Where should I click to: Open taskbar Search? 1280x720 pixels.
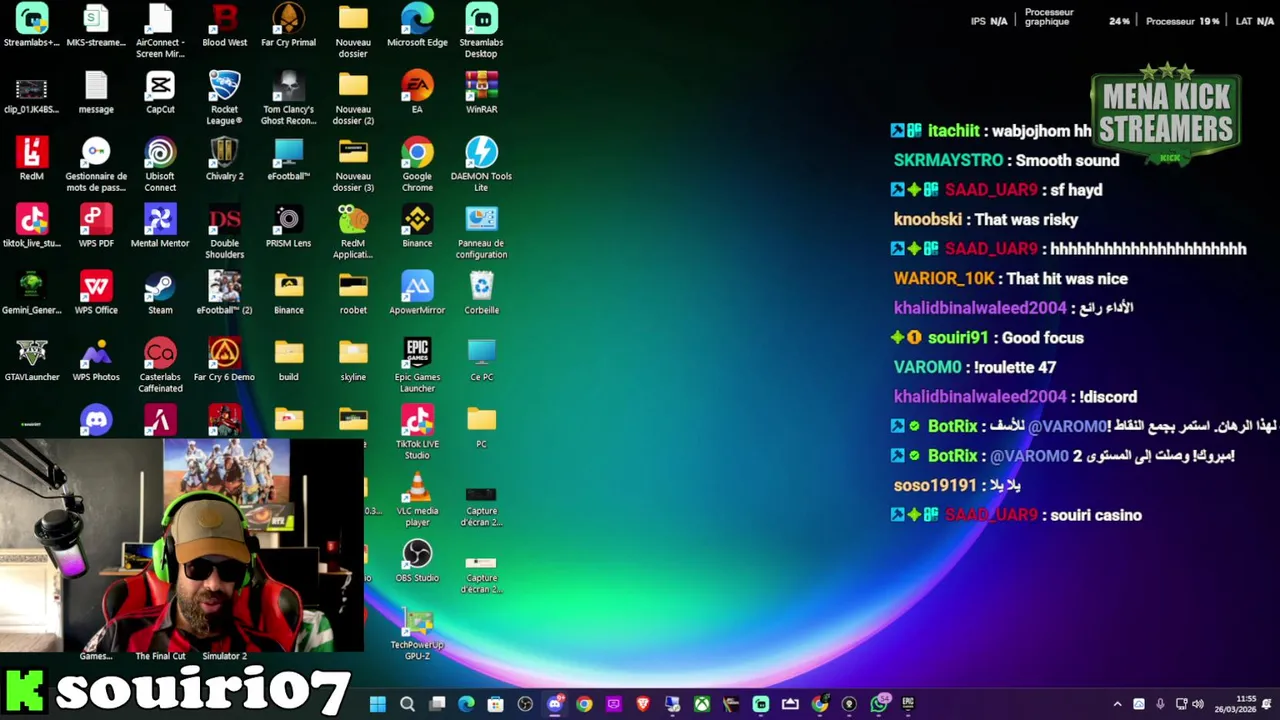(407, 704)
